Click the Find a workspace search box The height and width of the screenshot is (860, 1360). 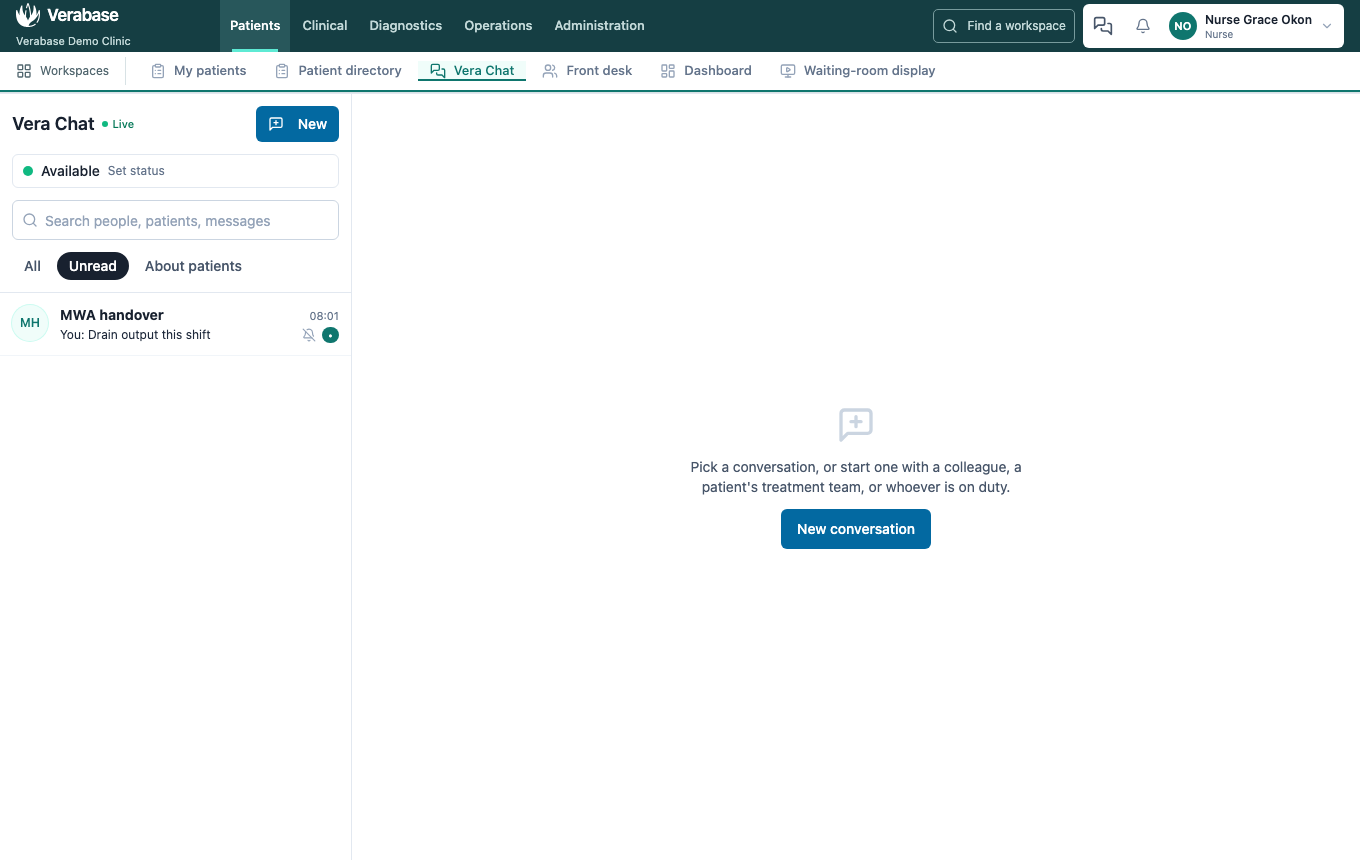(x=1004, y=26)
